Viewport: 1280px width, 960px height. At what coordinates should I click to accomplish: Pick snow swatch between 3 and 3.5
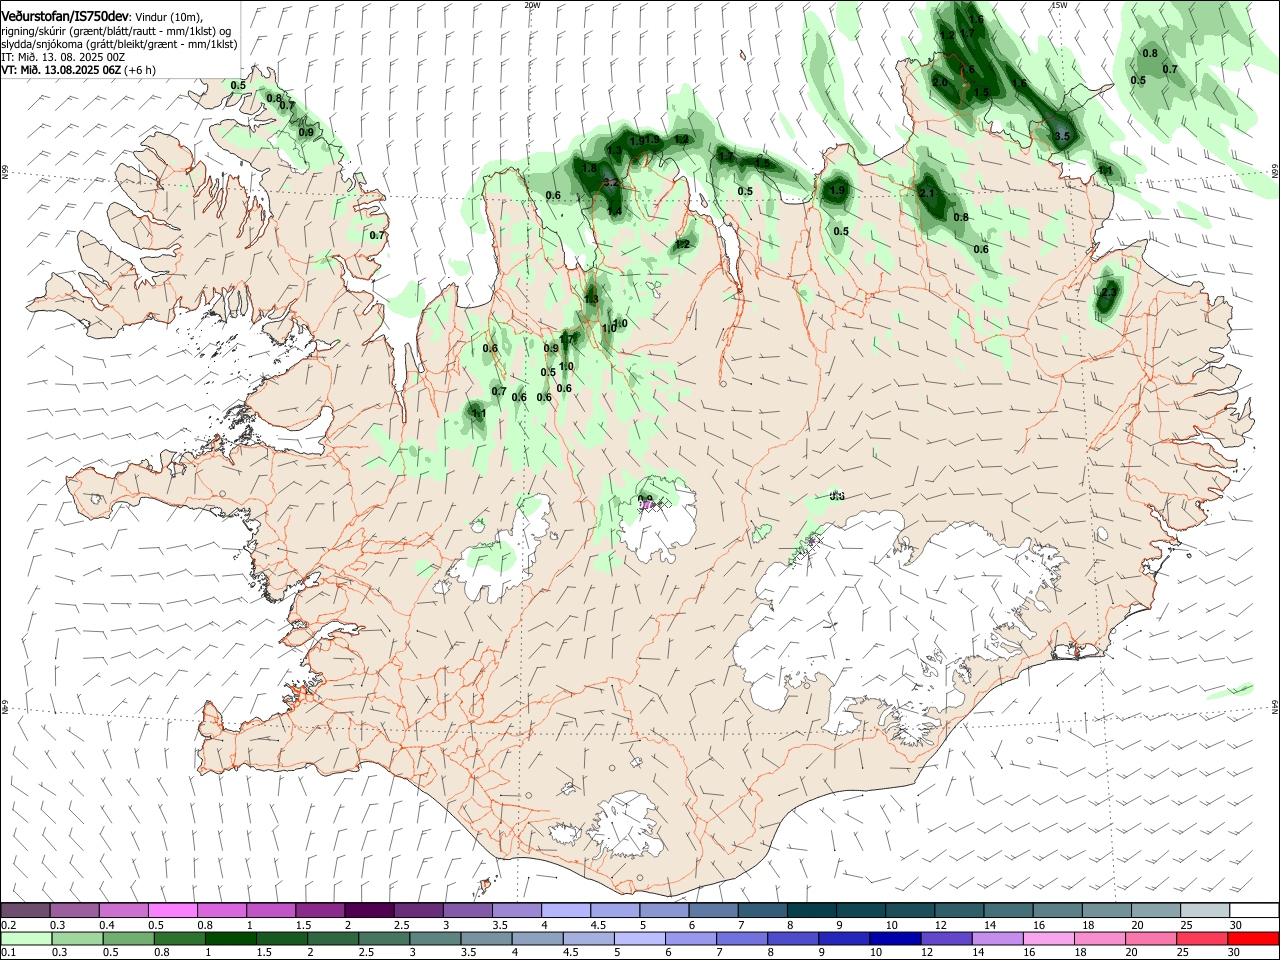[468, 911]
